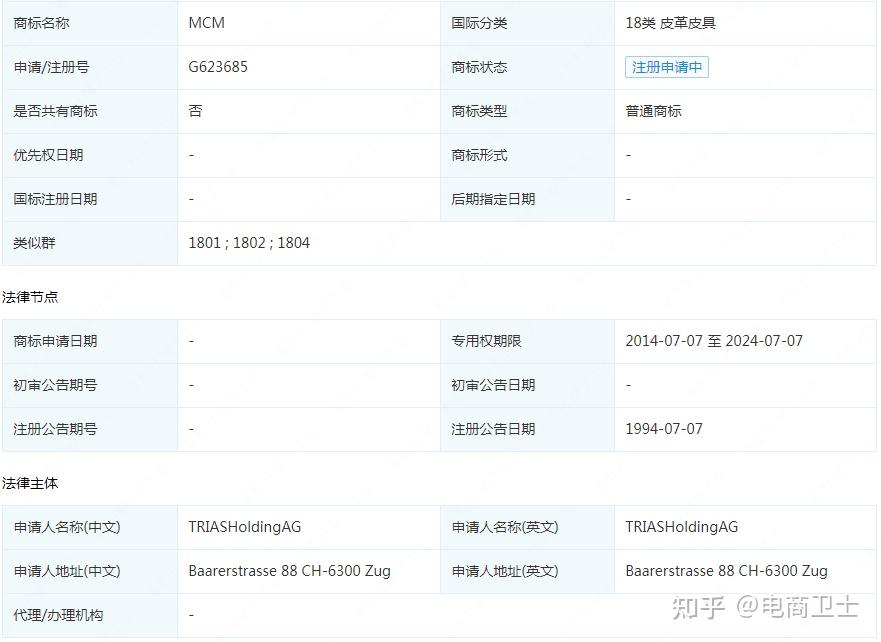Click the 类似群 label cell

coord(90,243)
